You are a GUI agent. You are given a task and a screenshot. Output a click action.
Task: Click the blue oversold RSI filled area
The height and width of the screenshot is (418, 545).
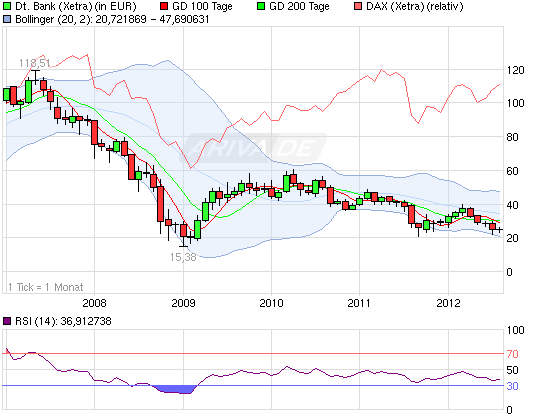(x=176, y=389)
